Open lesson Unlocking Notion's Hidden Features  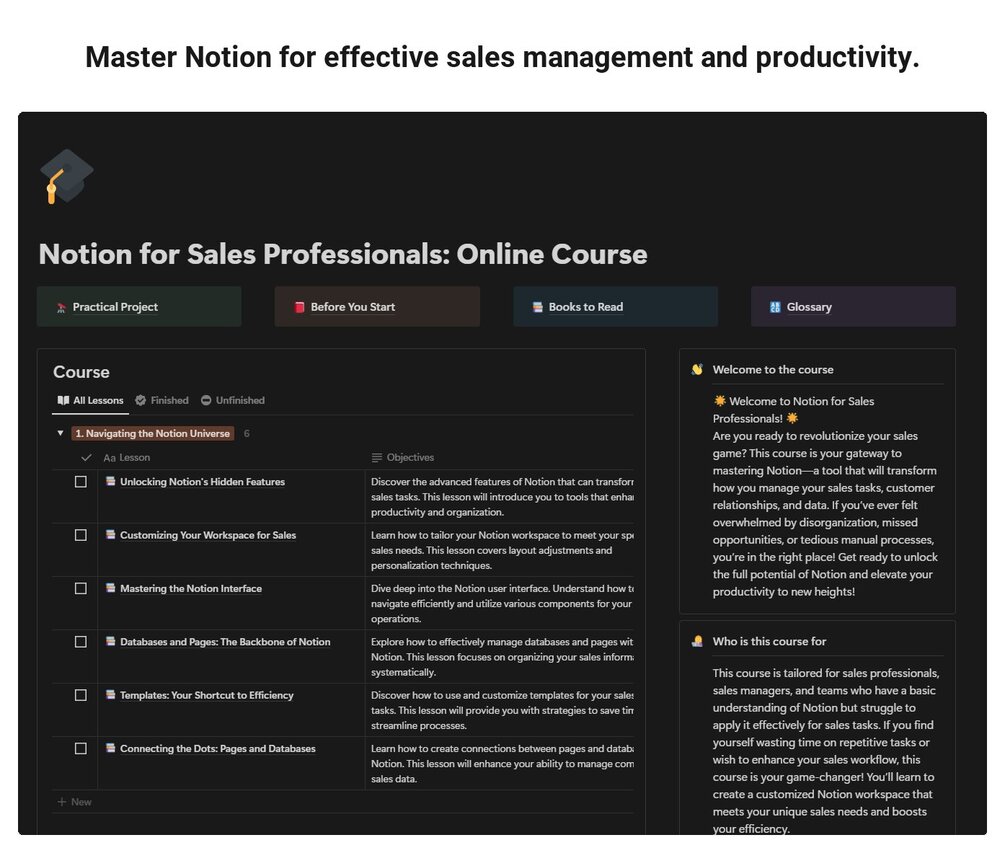pyautogui.click(x=203, y=482)
